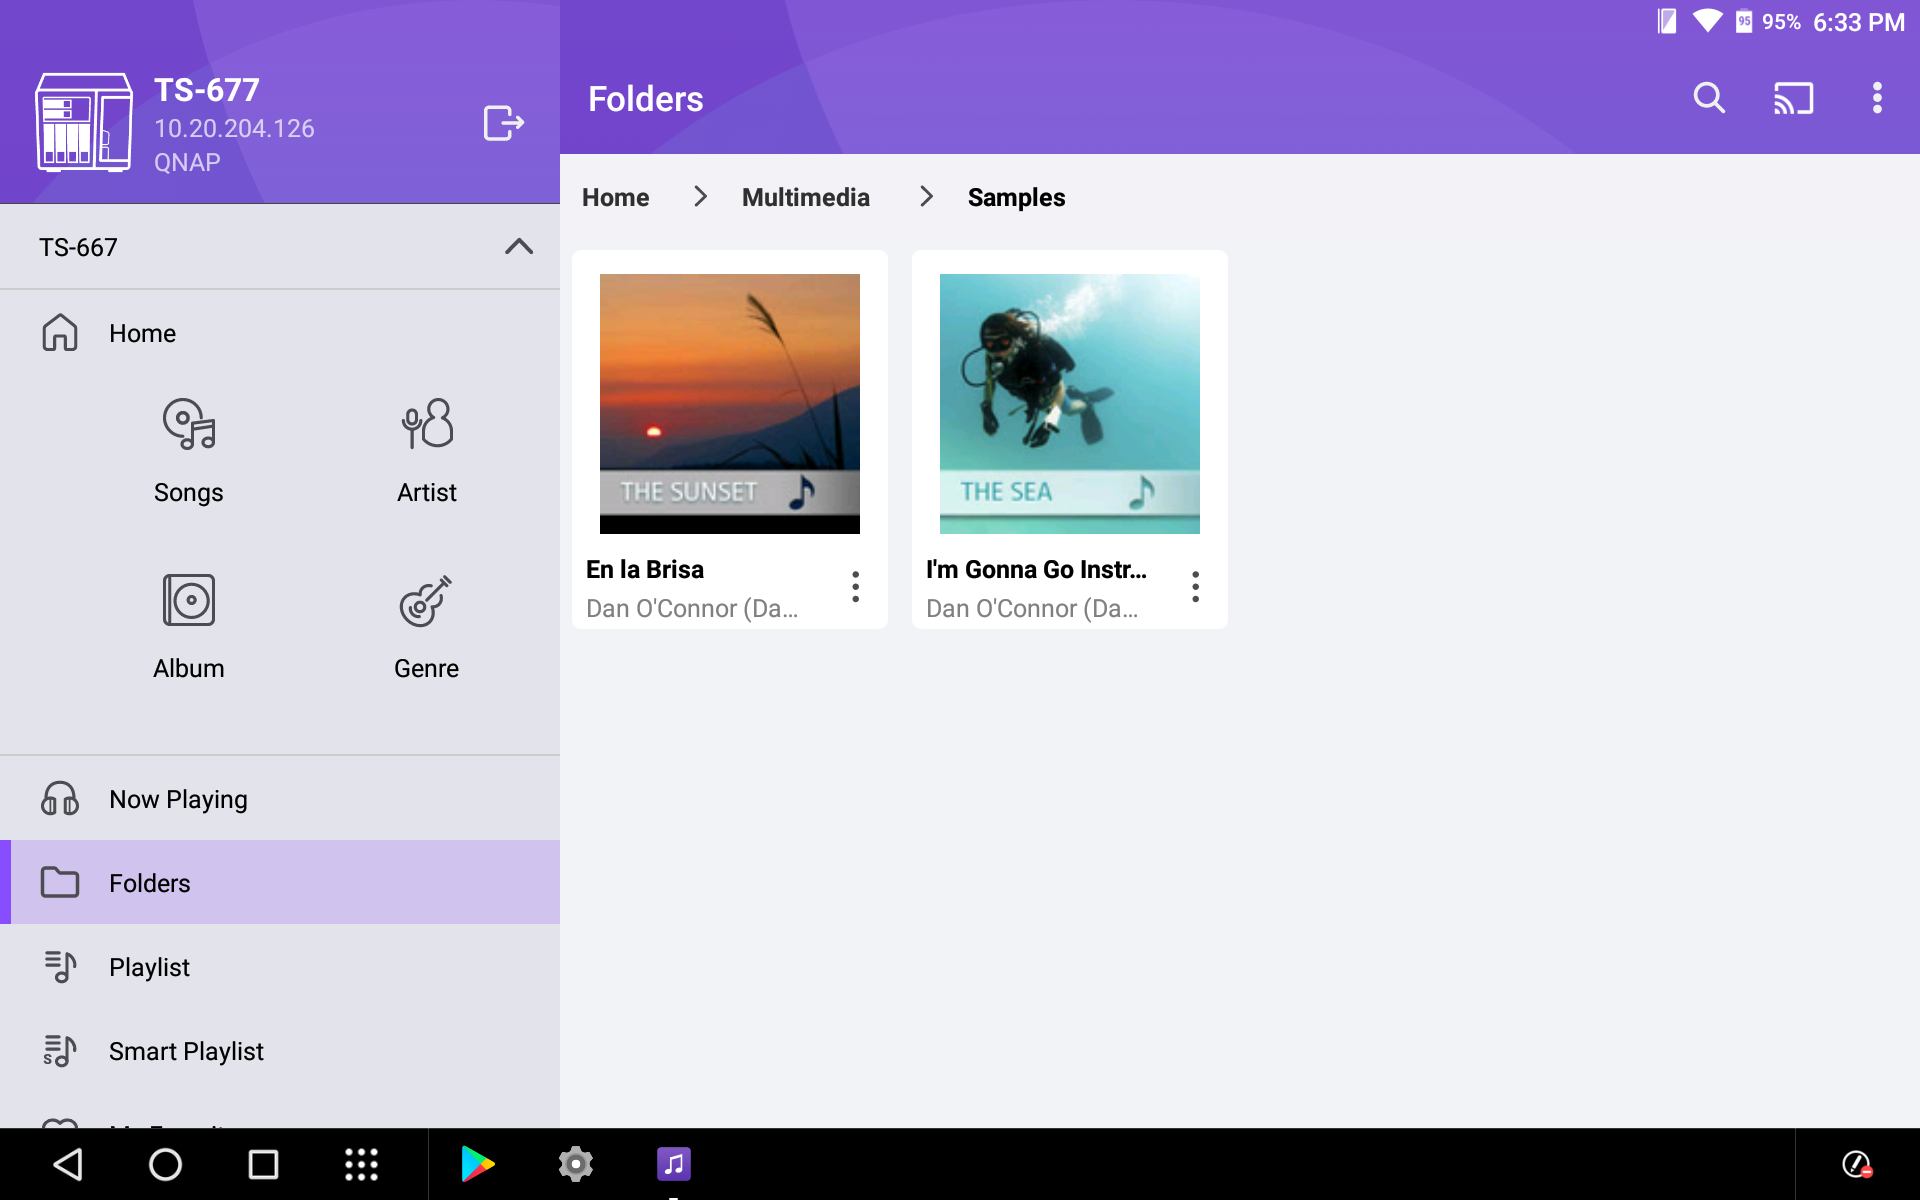Select I'm Gonna Go Instr... title
This screenshot has height=1200, width=1920.
(x=1036, y=569)
